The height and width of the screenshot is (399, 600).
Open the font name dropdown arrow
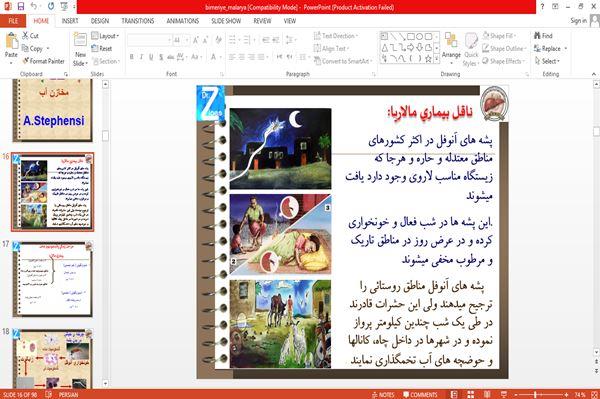[169, 40]
